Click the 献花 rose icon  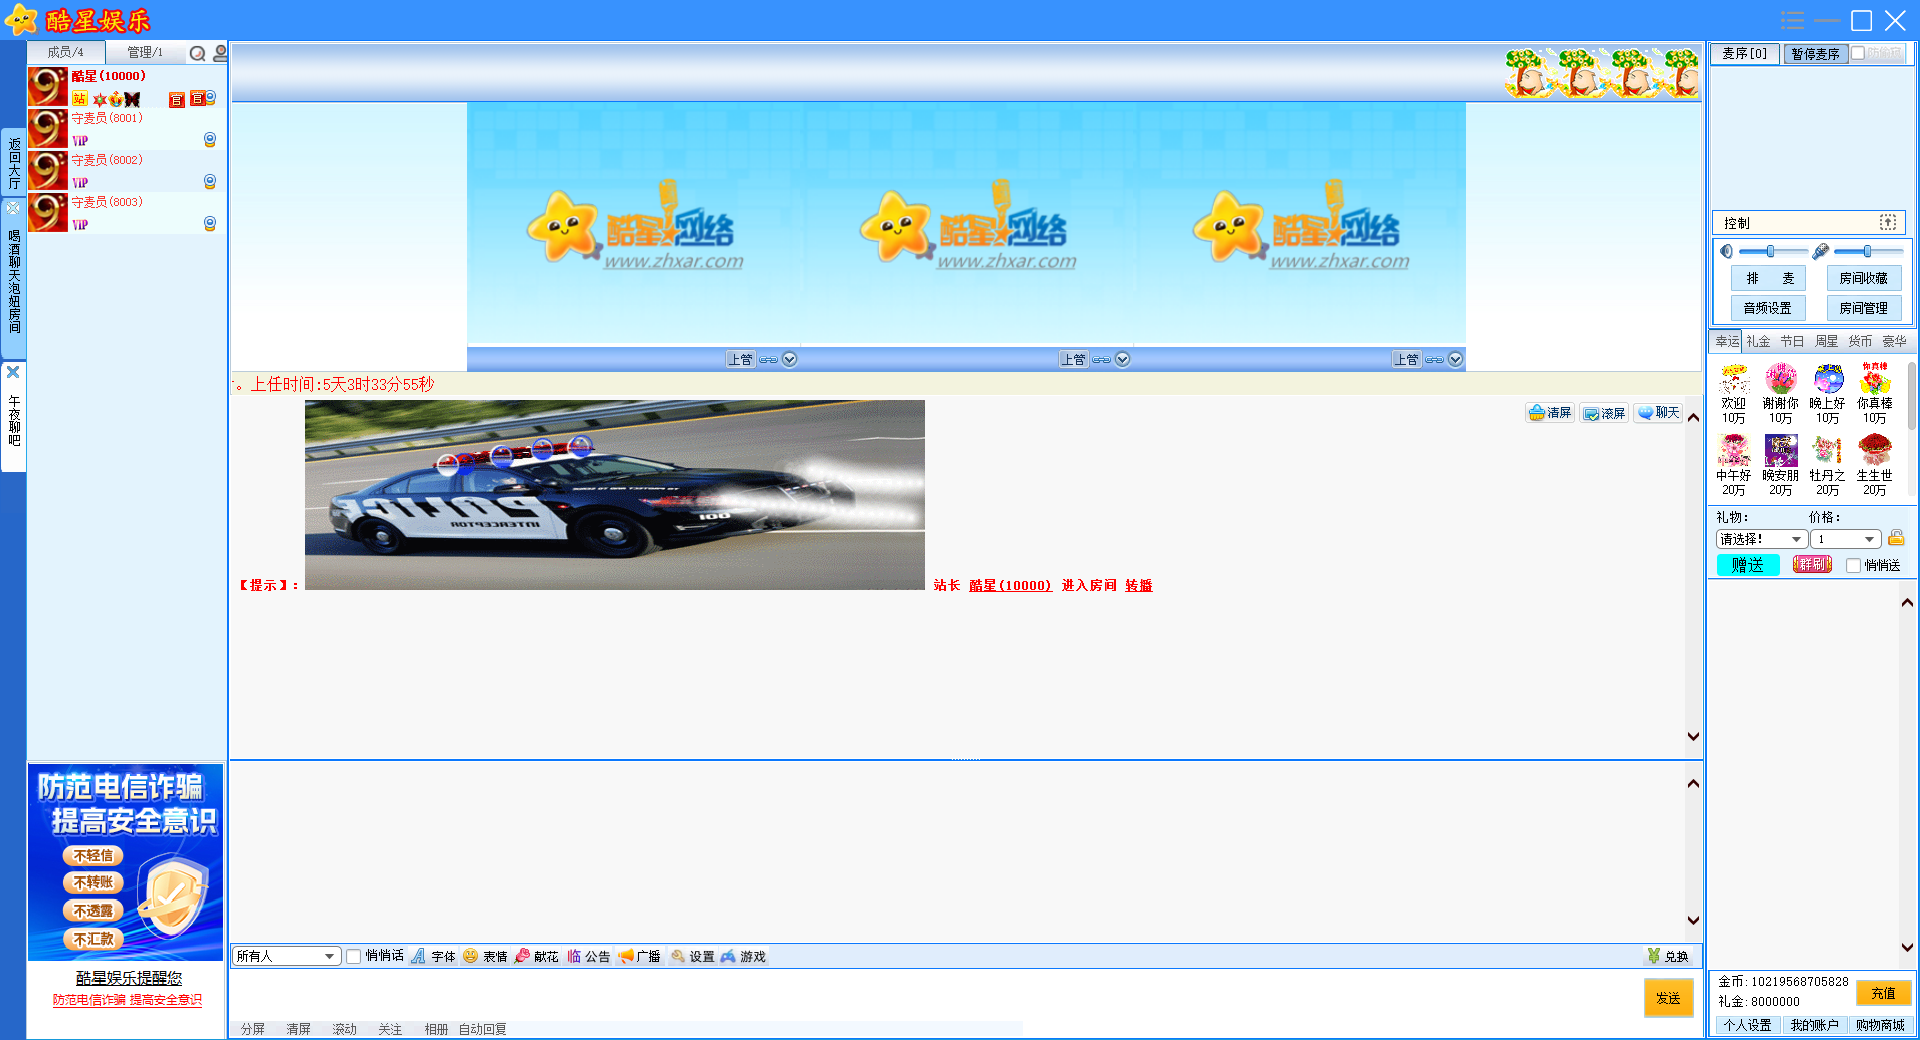coord(522,956)
